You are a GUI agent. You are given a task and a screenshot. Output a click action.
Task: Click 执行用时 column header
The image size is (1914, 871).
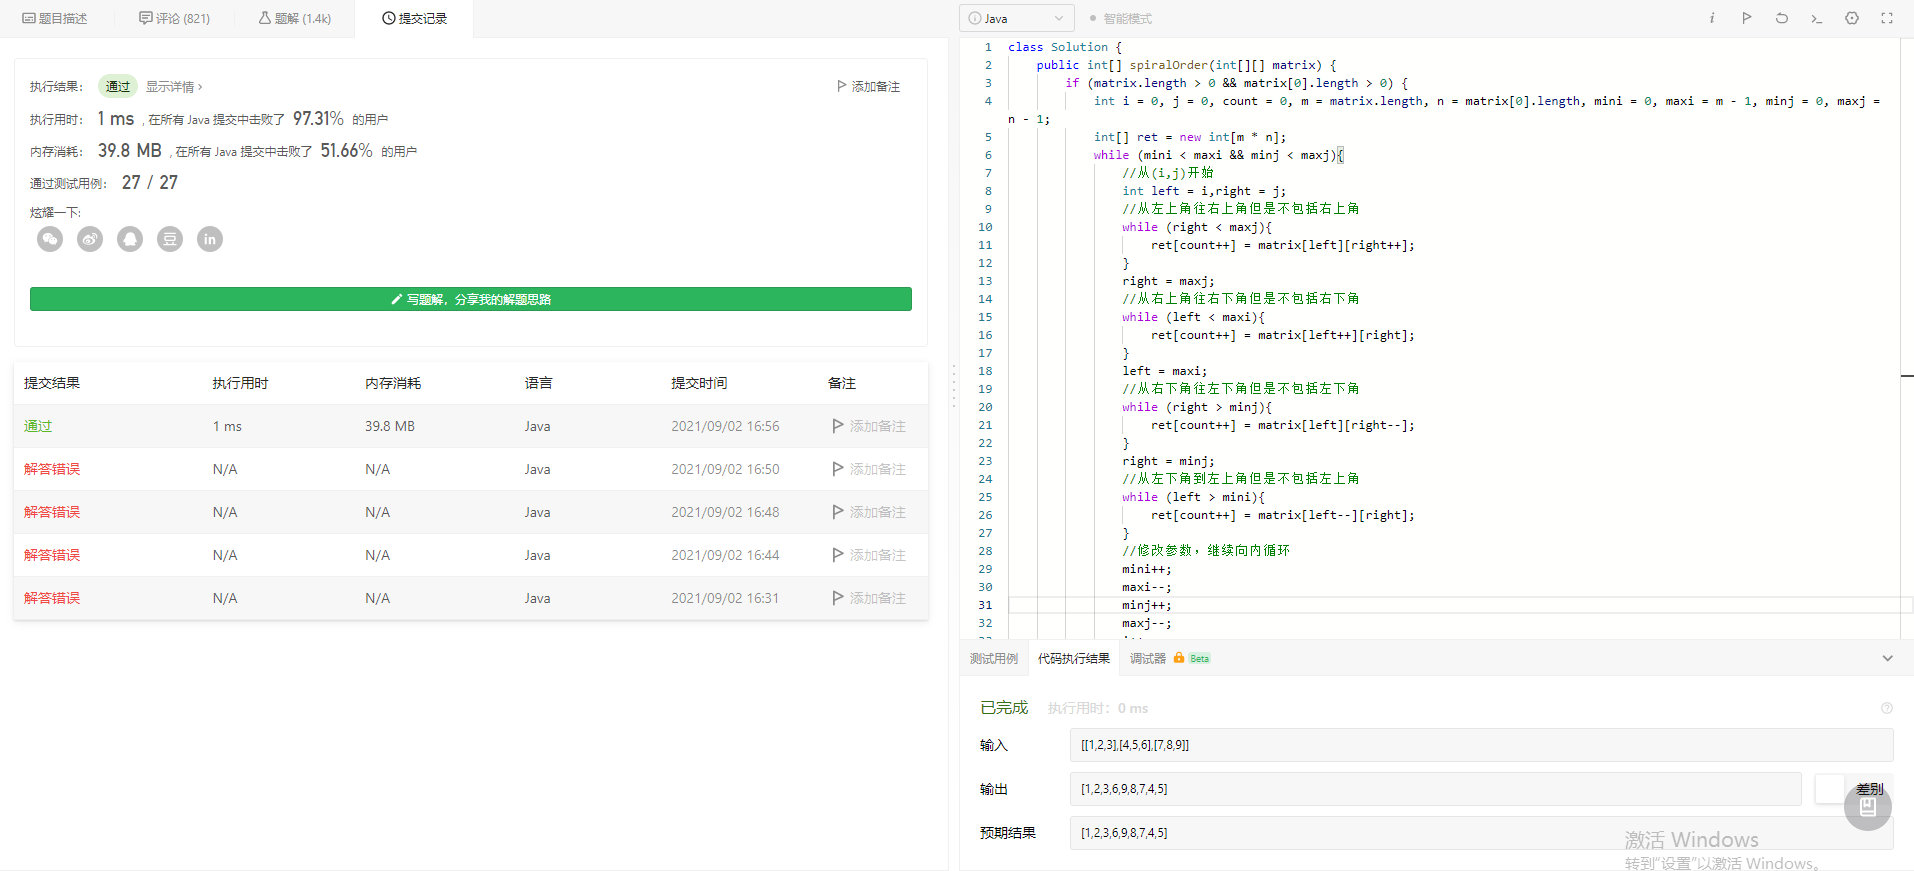(240, 383)
